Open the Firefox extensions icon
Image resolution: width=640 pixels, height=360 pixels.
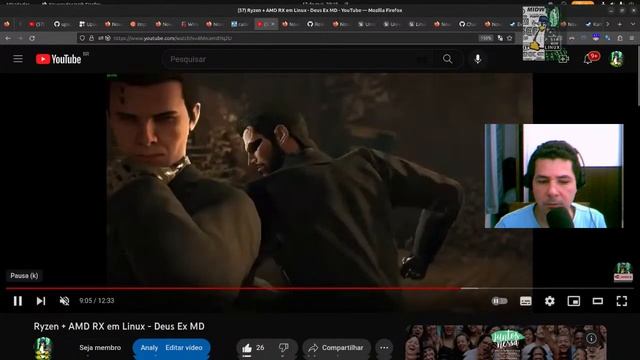(x=620, y=38)
